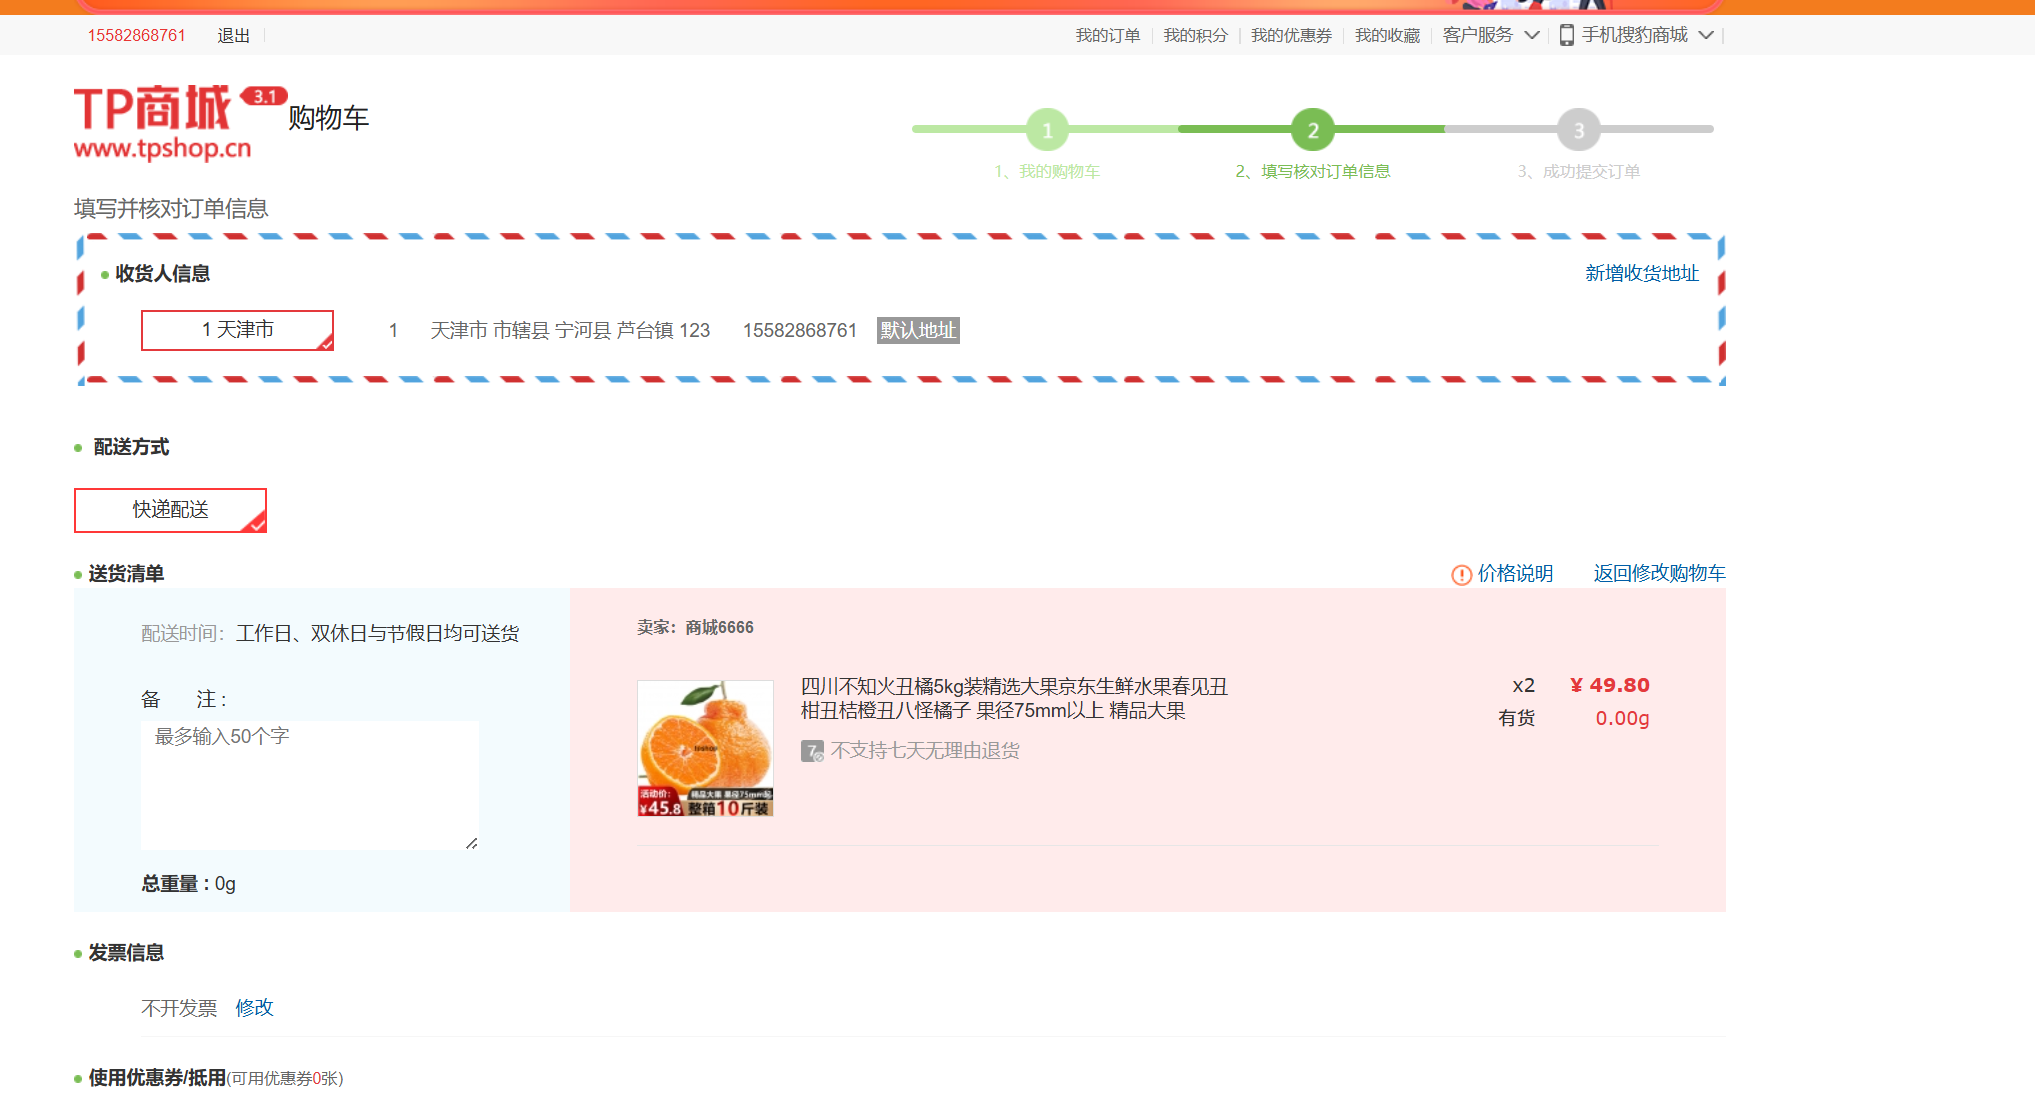
Task: Click 返回修改购物车 link
Action: click(x=1659, y=573)
